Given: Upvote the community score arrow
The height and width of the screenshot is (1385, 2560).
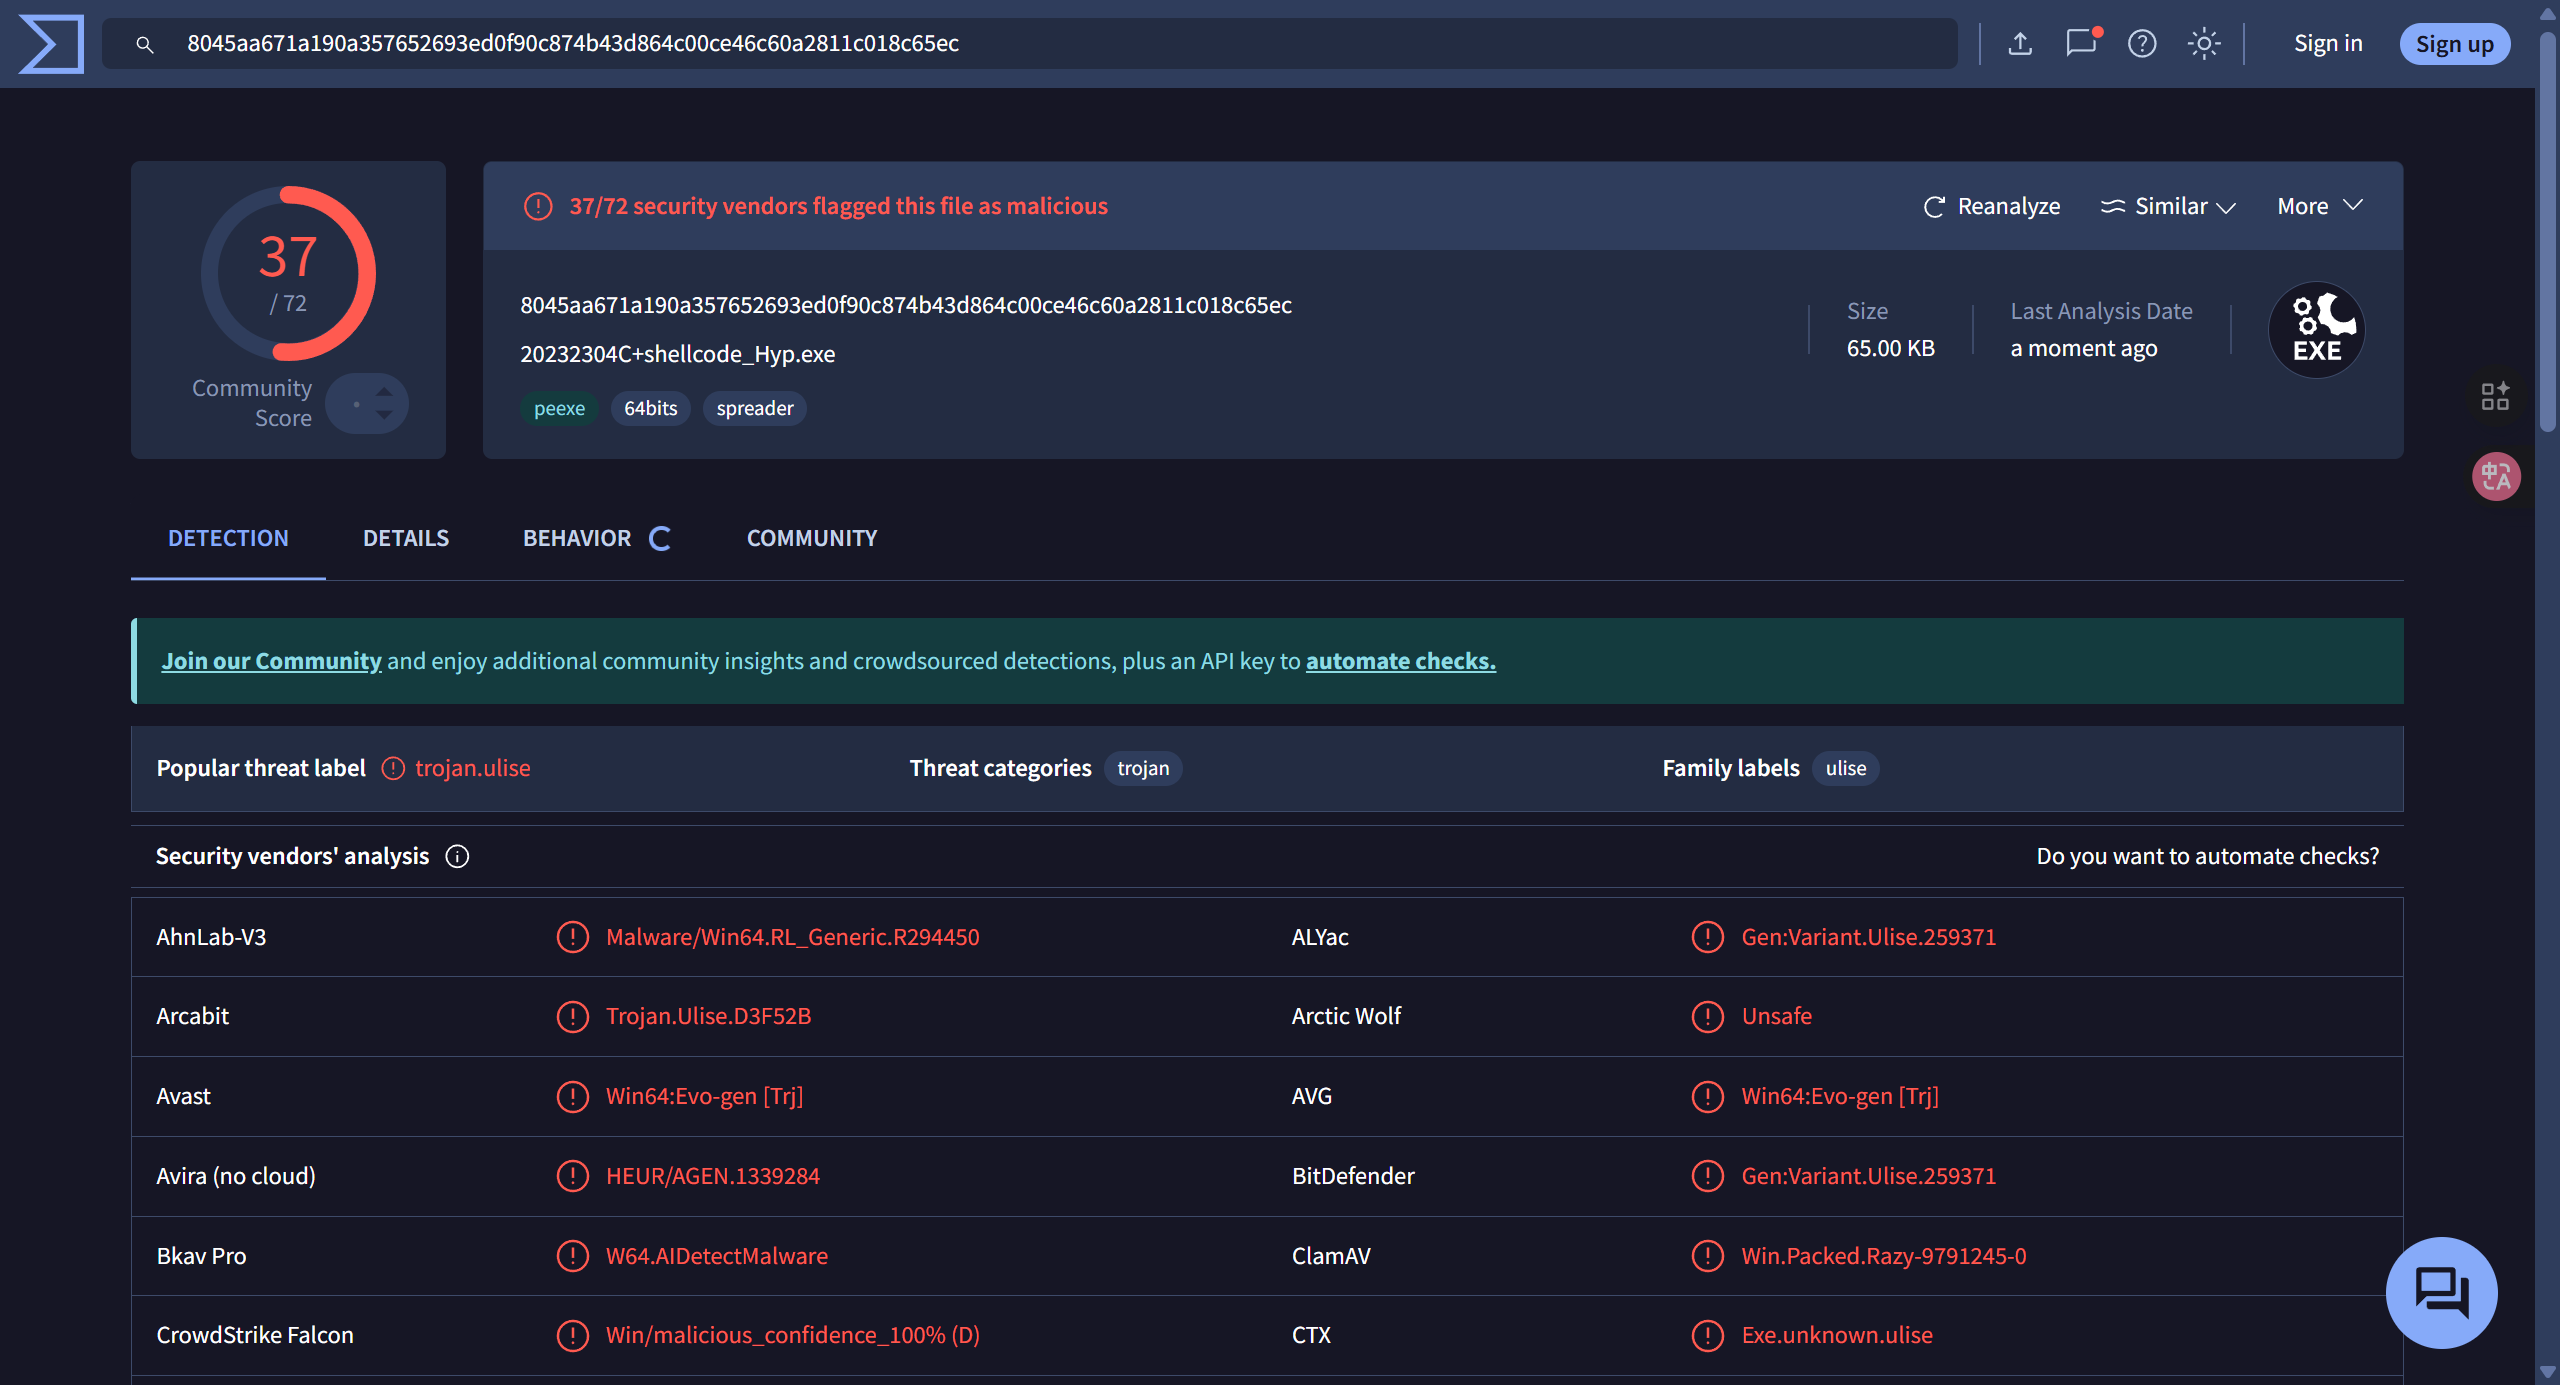Looking at the screenshot, I should coord(384,393).
